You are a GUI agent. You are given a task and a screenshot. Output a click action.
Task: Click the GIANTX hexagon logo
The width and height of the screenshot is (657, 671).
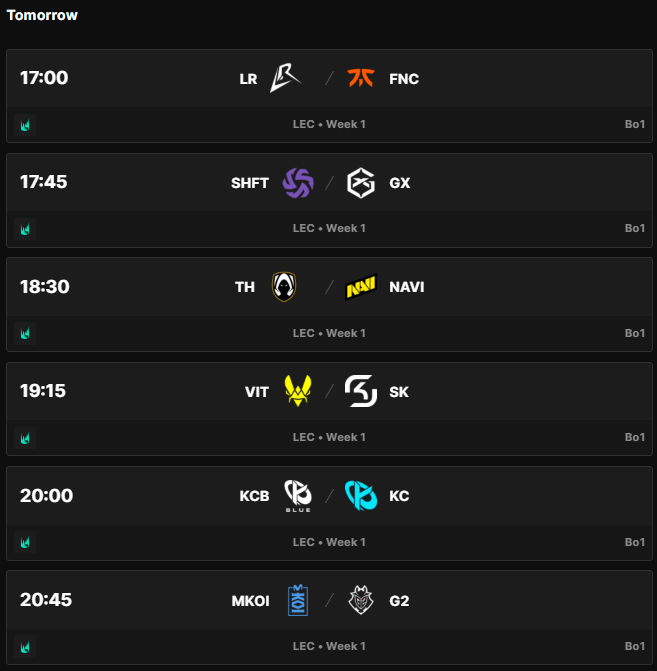(361, 183)
